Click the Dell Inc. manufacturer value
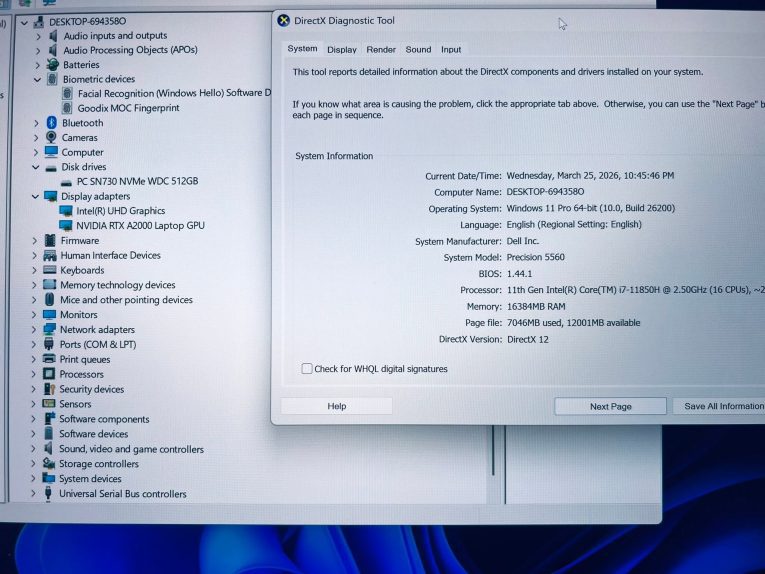 523,241
